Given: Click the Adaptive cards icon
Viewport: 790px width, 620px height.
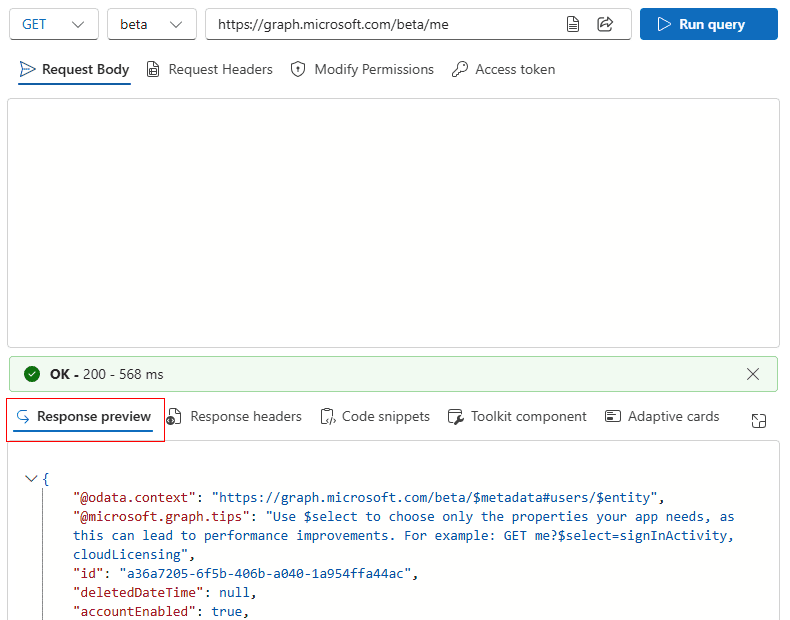Looking at the screenshot, I should click(x=613, y=417).
